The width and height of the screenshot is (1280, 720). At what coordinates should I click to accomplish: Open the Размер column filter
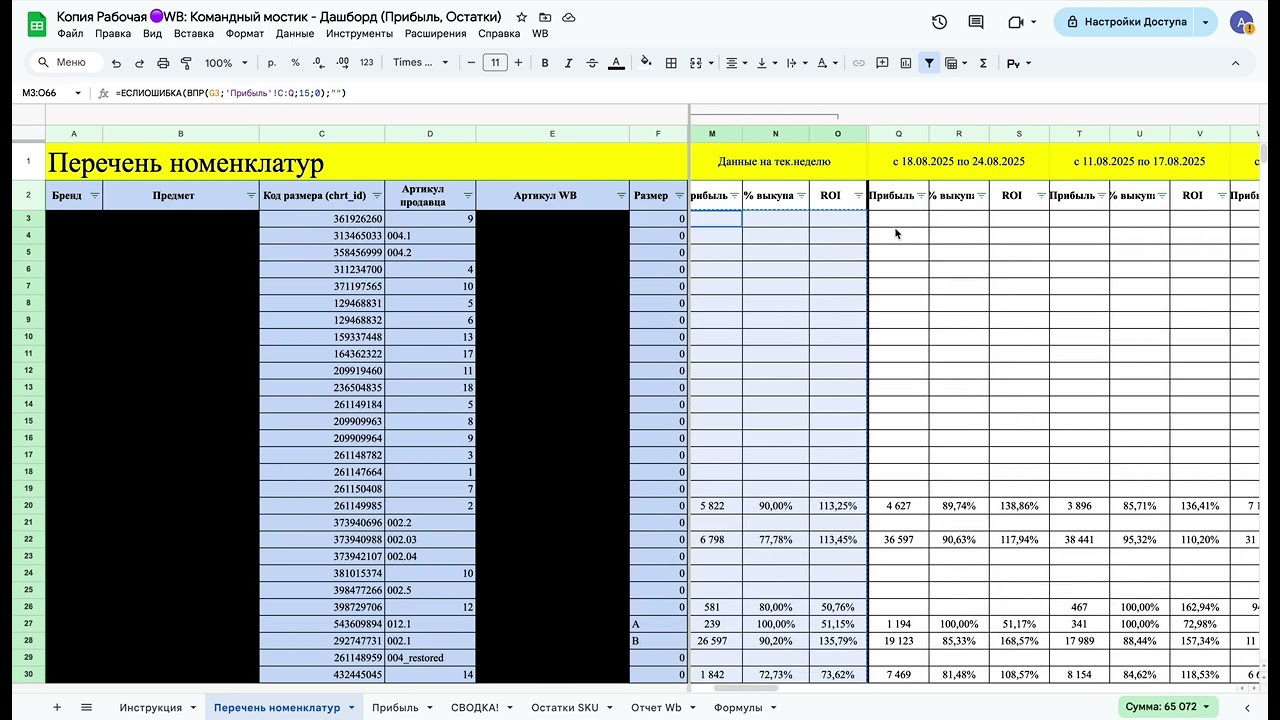(680, 196)
